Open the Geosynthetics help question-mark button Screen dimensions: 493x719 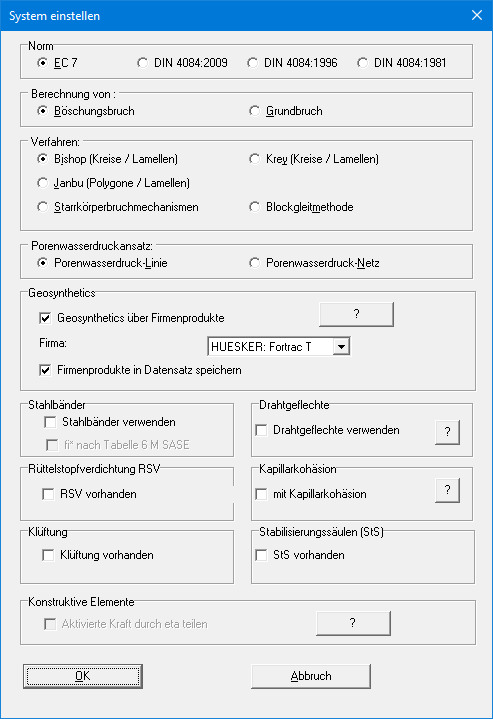pos(356,314)
